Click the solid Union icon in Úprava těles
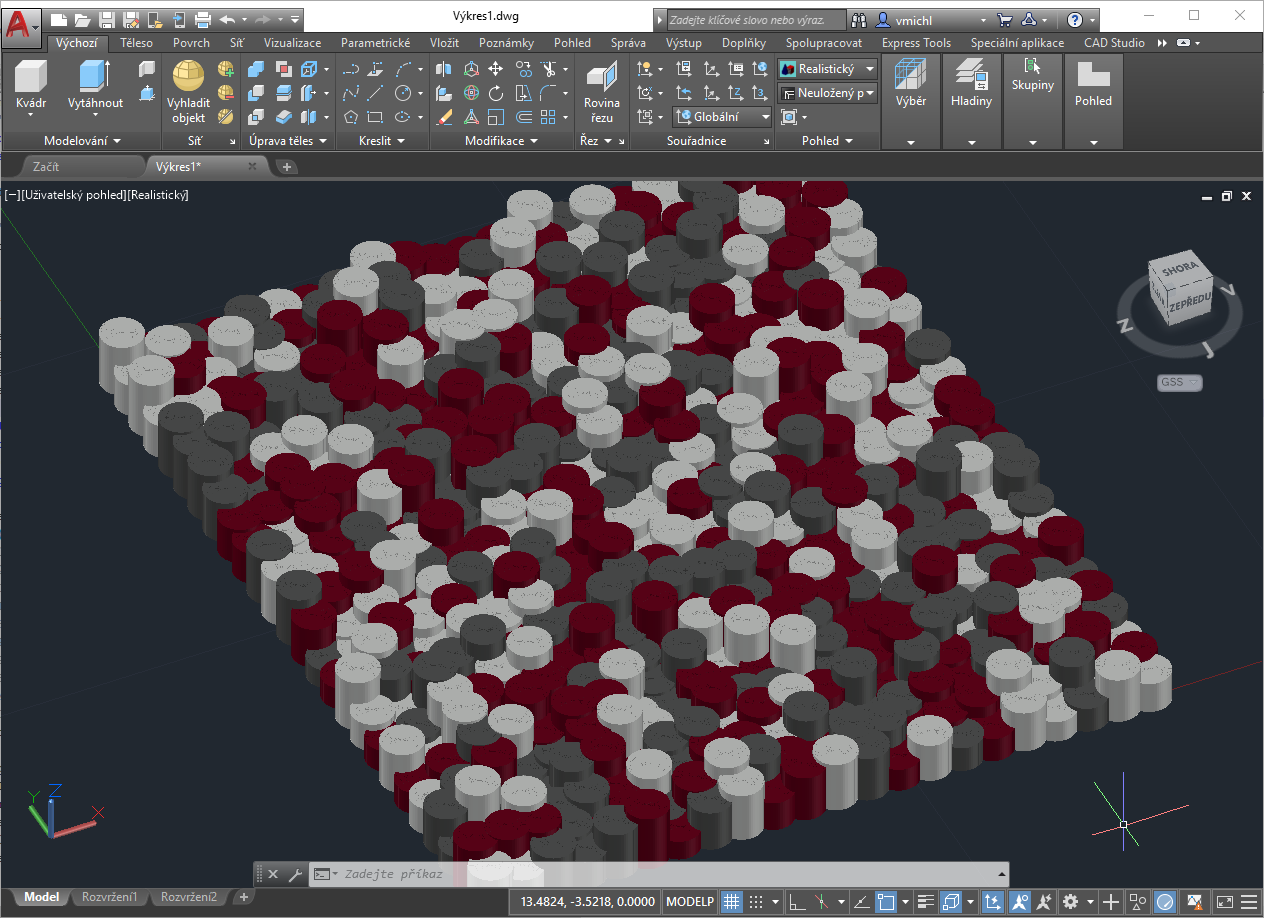Image resolution: width=1264 pixels, height=918 pixels. (256, 69)
